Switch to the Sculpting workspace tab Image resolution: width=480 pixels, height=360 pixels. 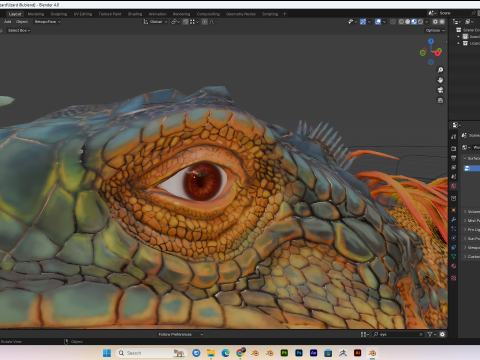click(59, 14)
